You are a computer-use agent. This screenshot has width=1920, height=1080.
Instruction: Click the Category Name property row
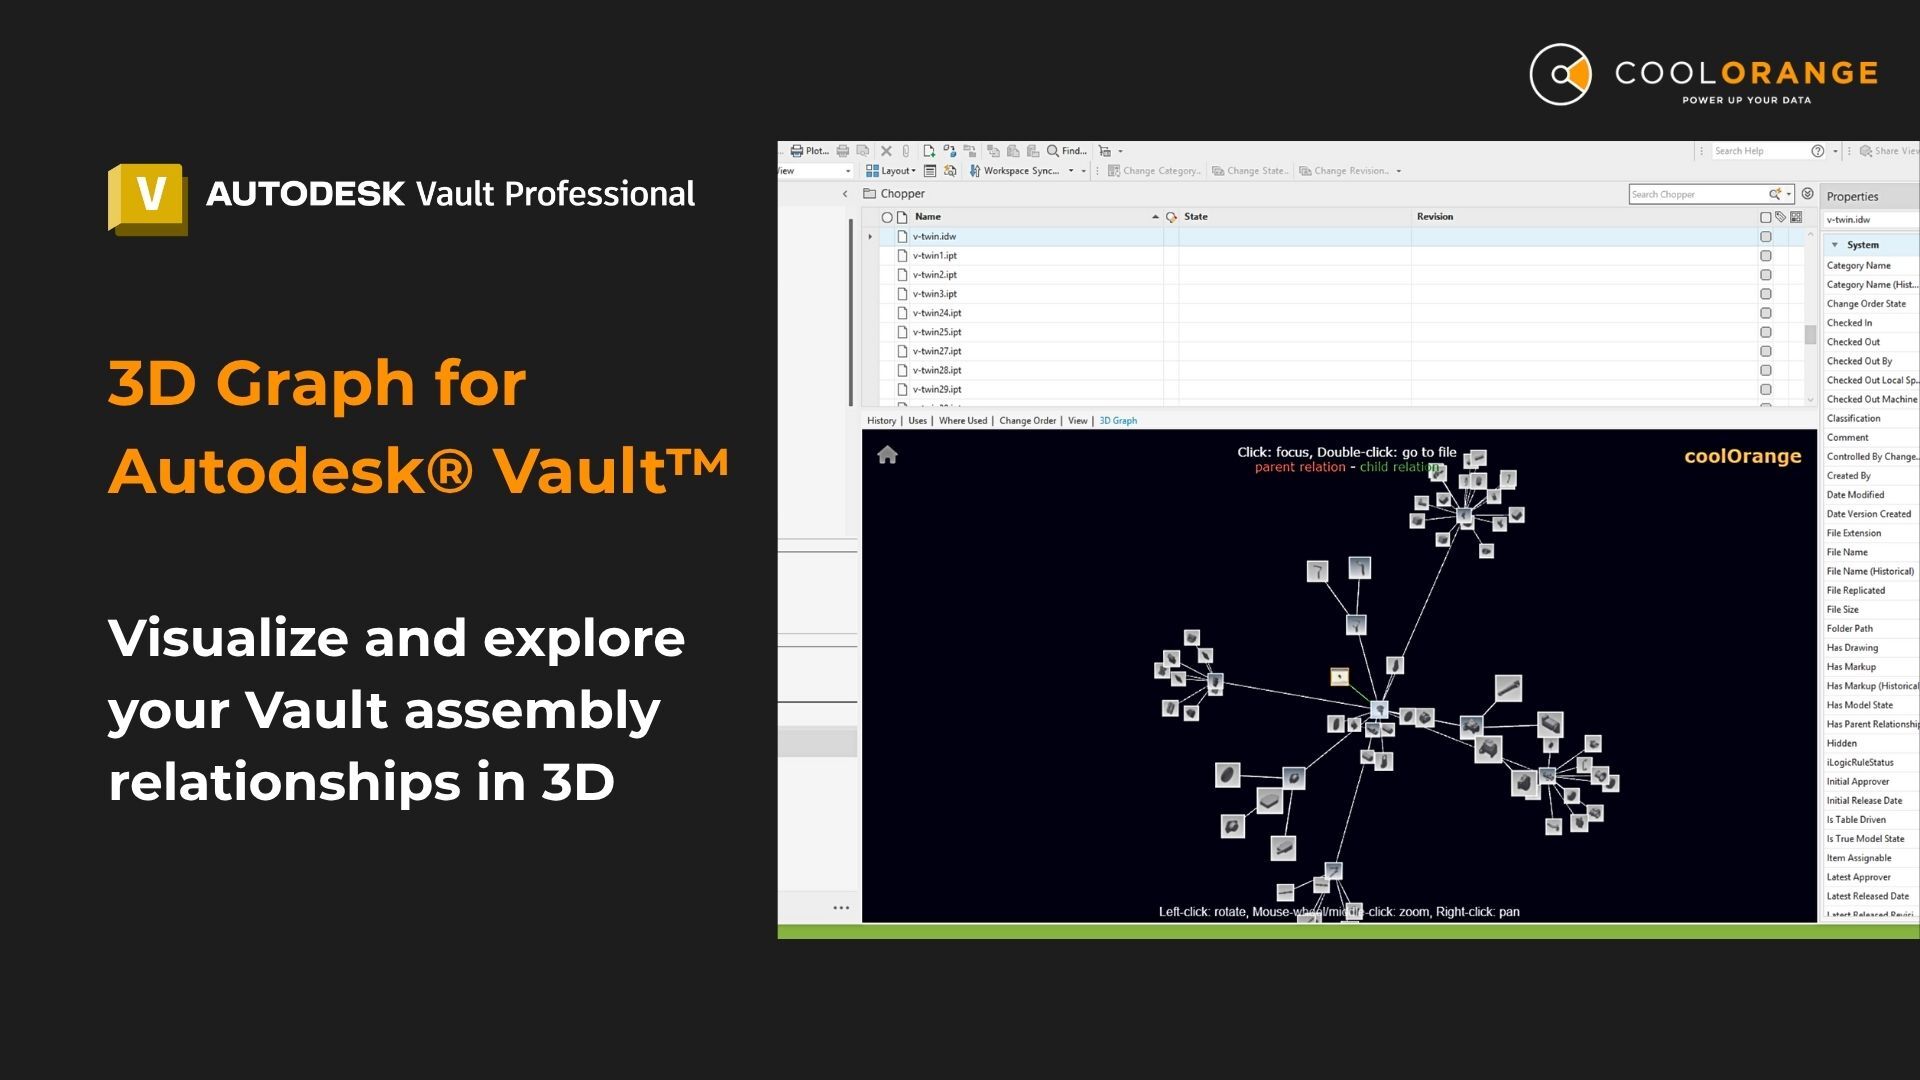[x=1871, y=266]
